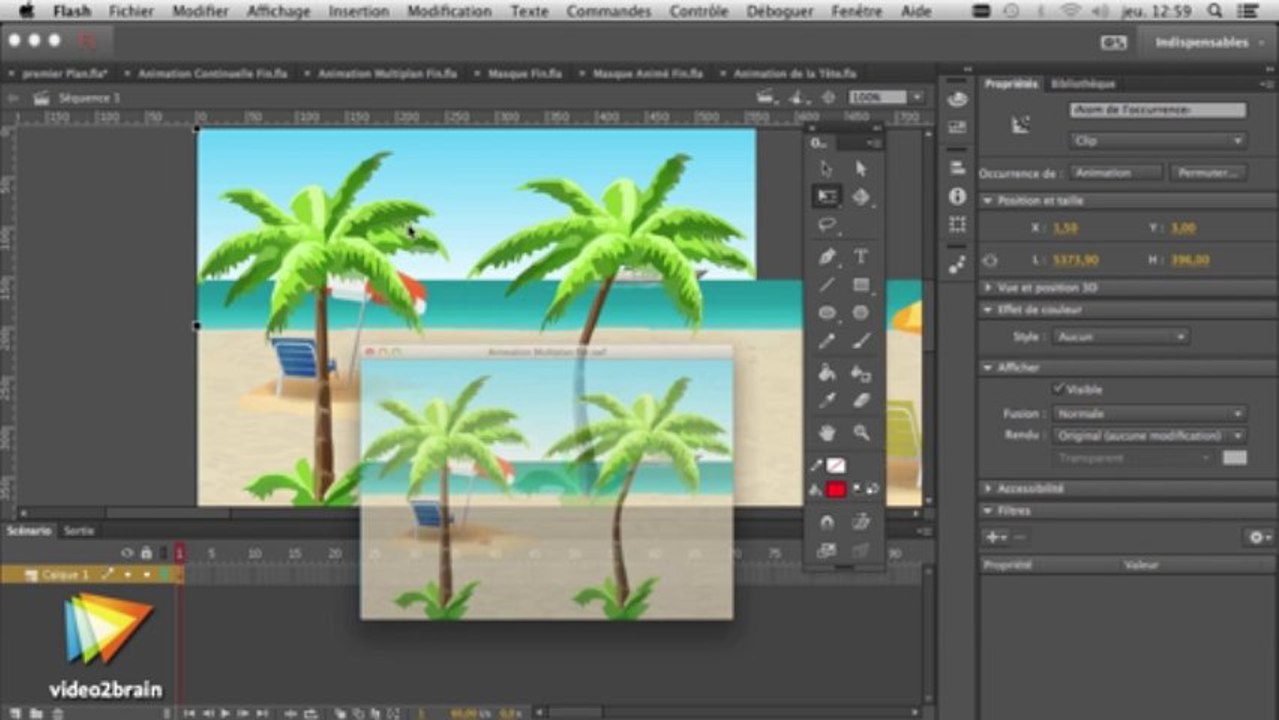The width and height of the screenshot is (1279, 720).
Task: Click the New Layer icon in timeline
Action: point(15,713)
